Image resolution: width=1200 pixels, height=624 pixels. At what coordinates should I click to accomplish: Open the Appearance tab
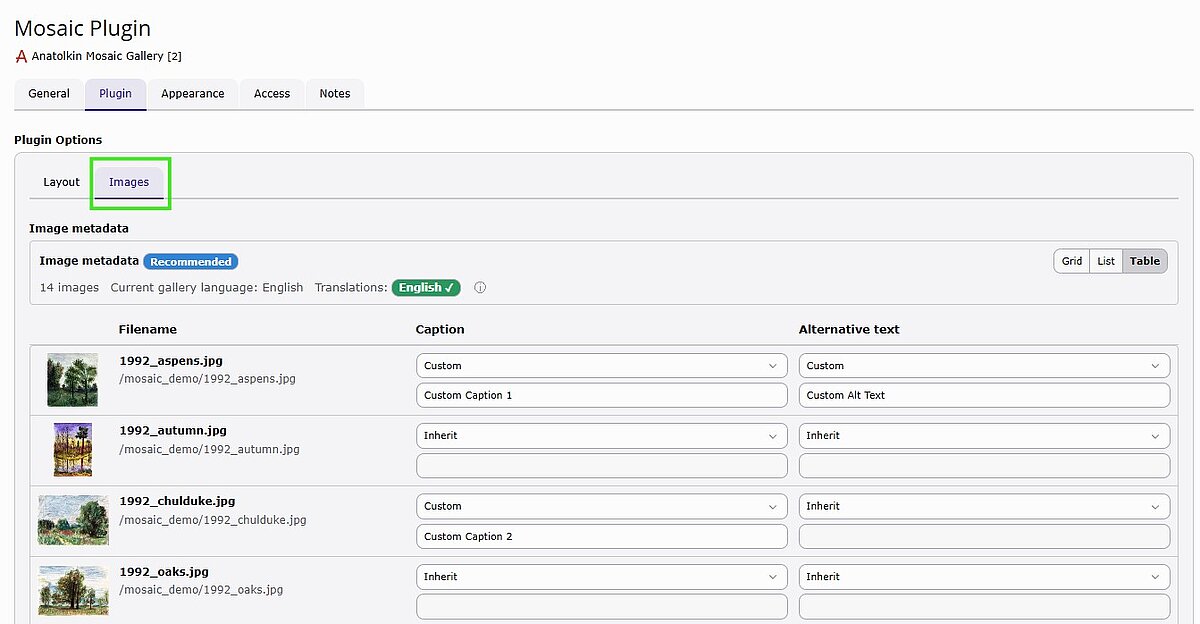(193, 94)
